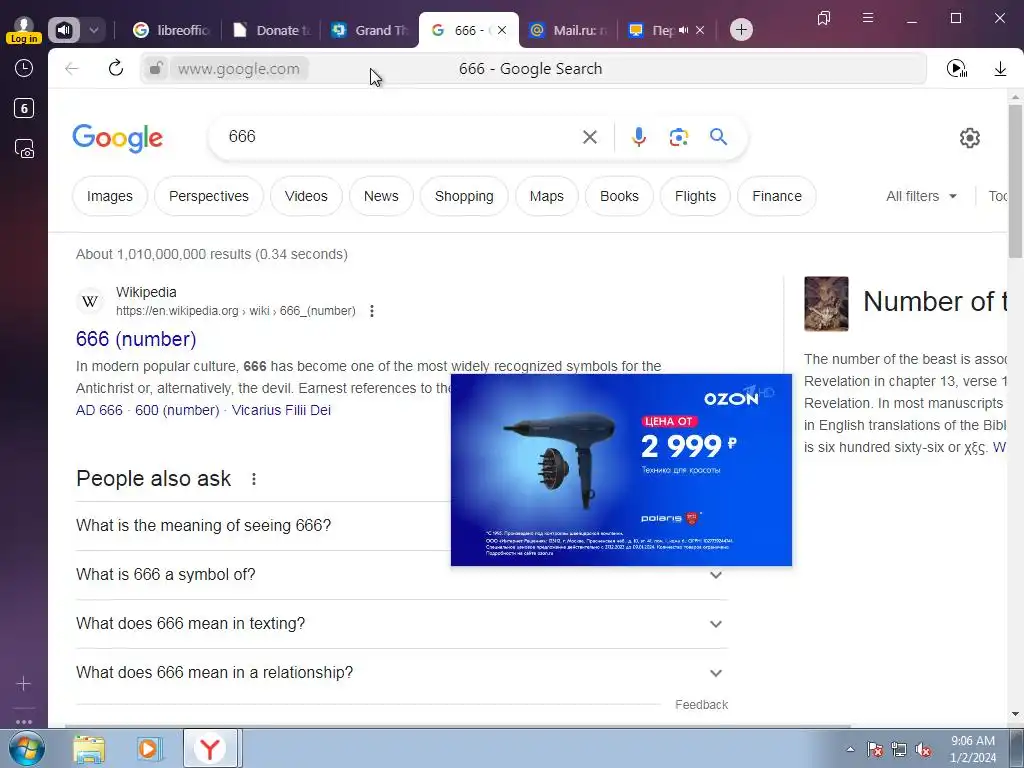Open the All filters dropdown
The image size is (1024, 768).
(x=921, y=196)
